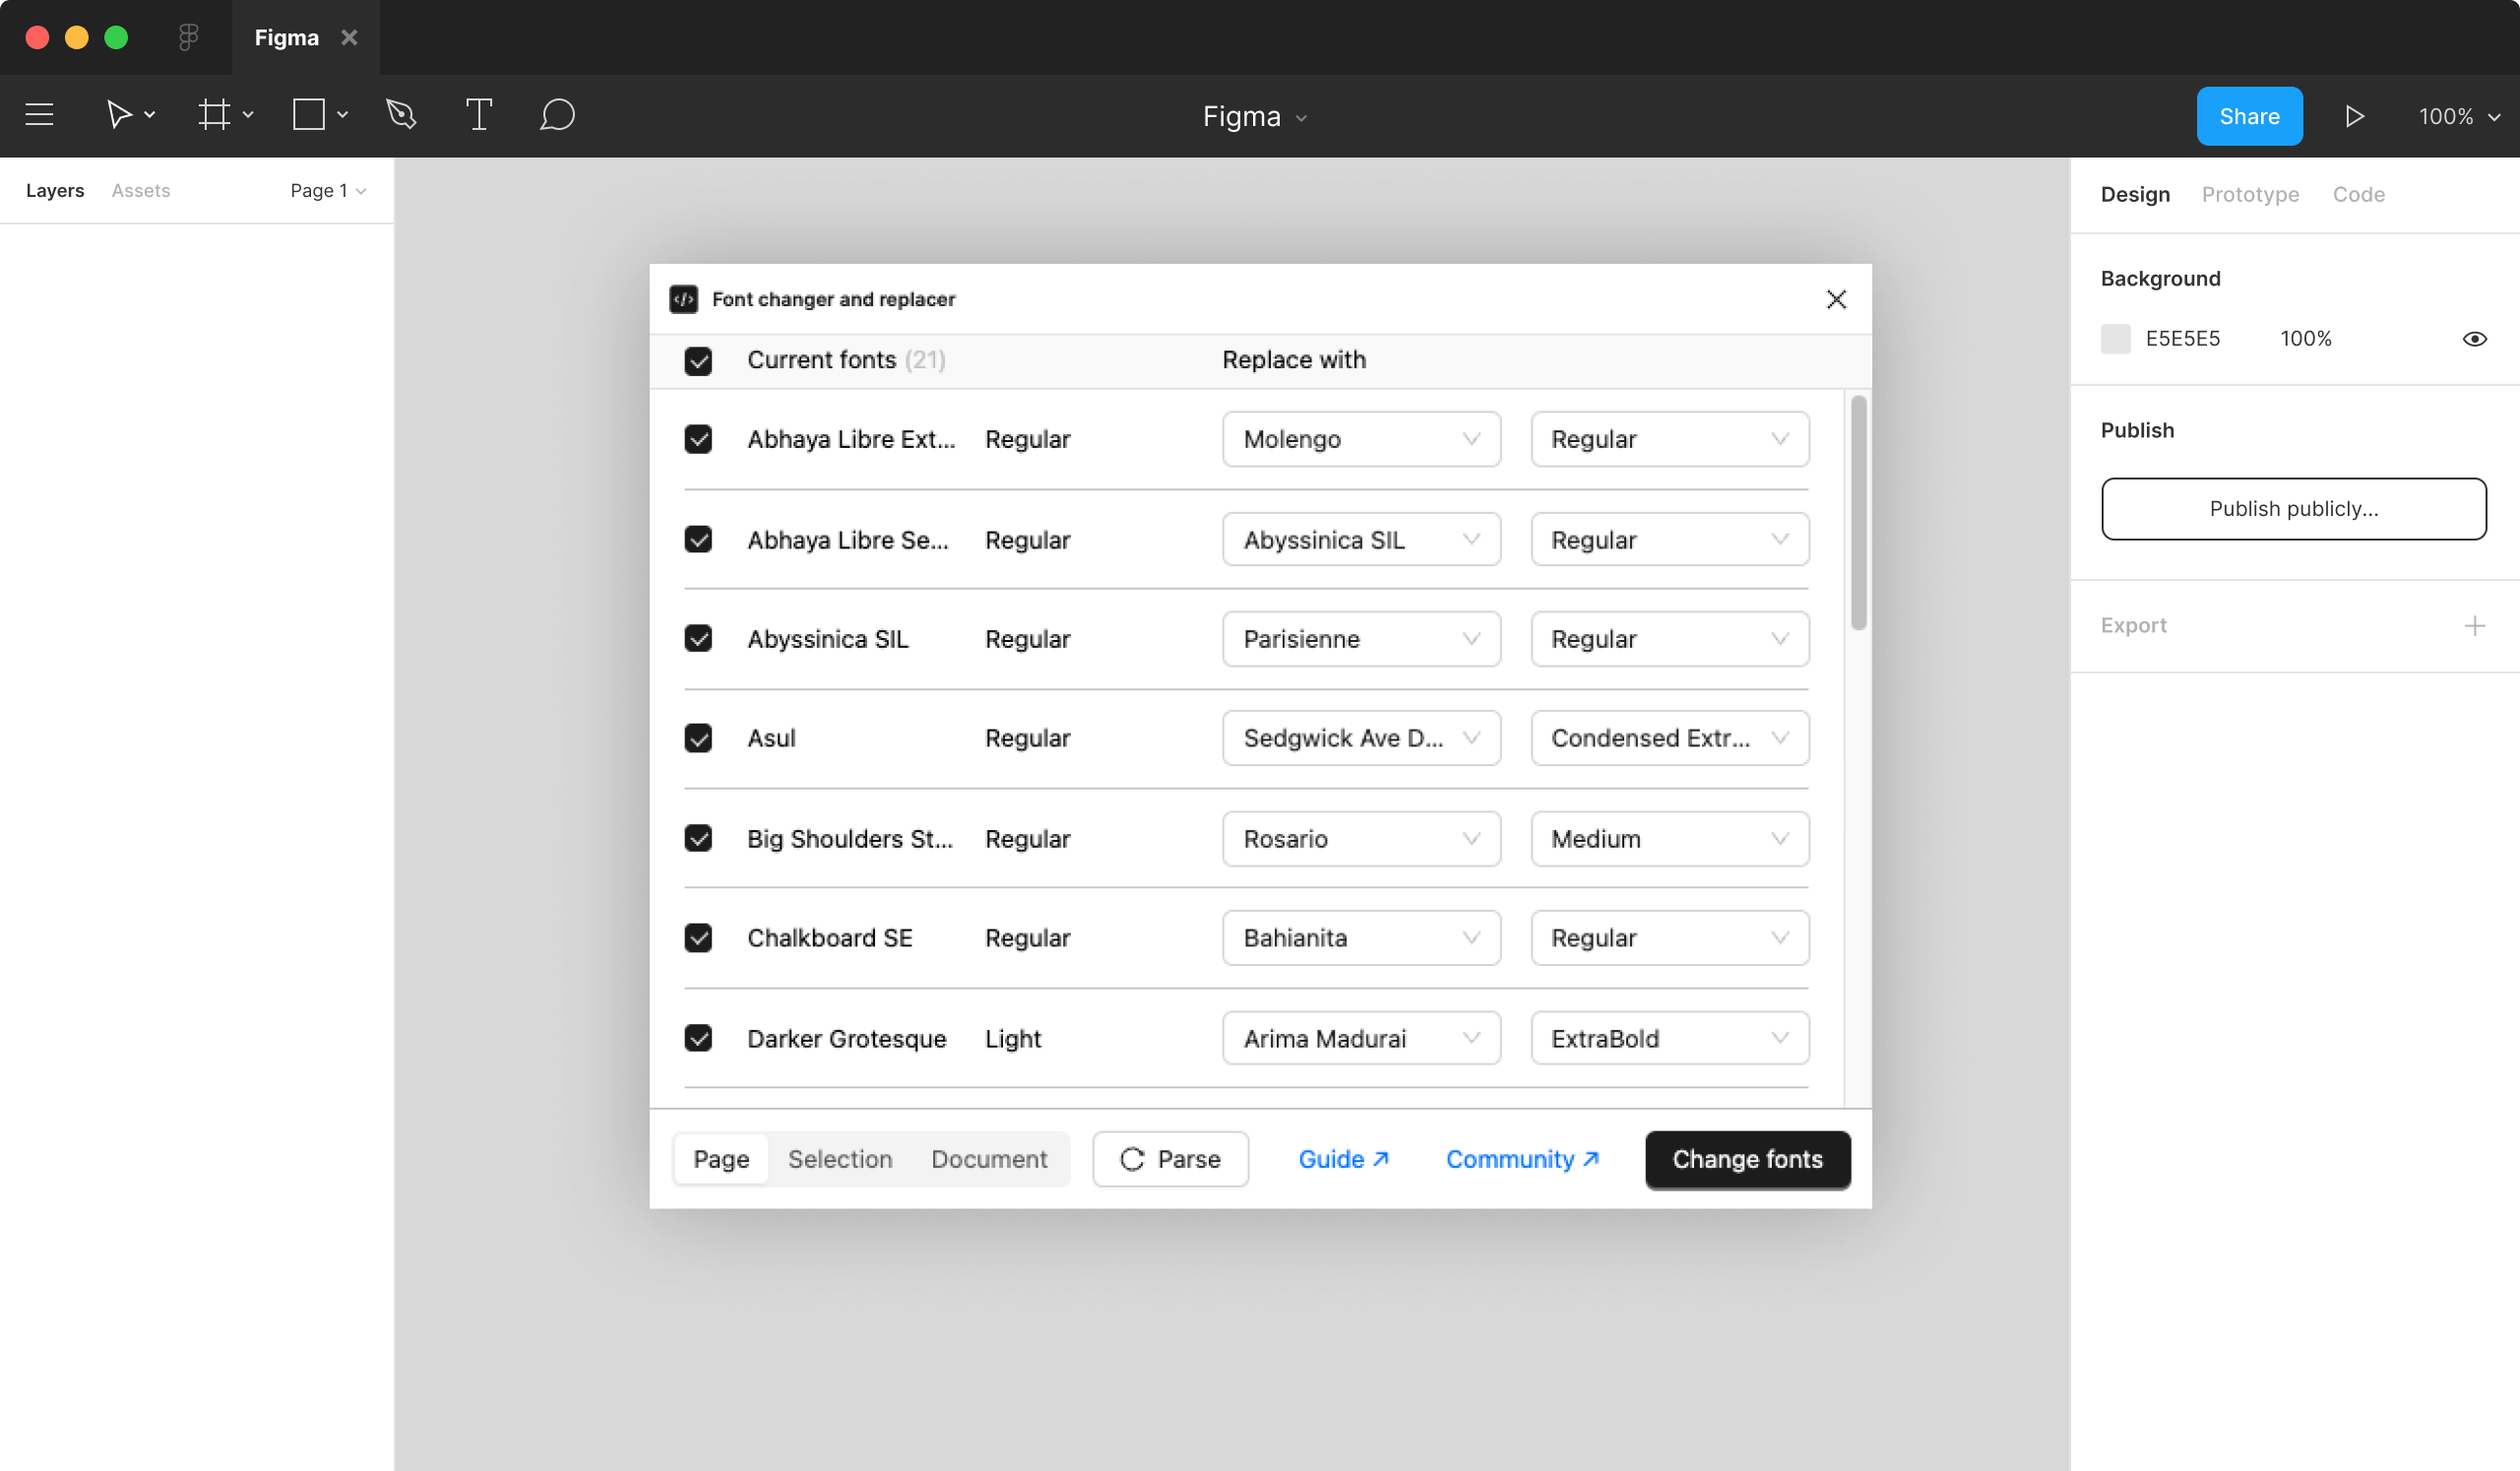2520x1471 pixels.
Task: Open the Guide link
Action: point(1343,1159)
